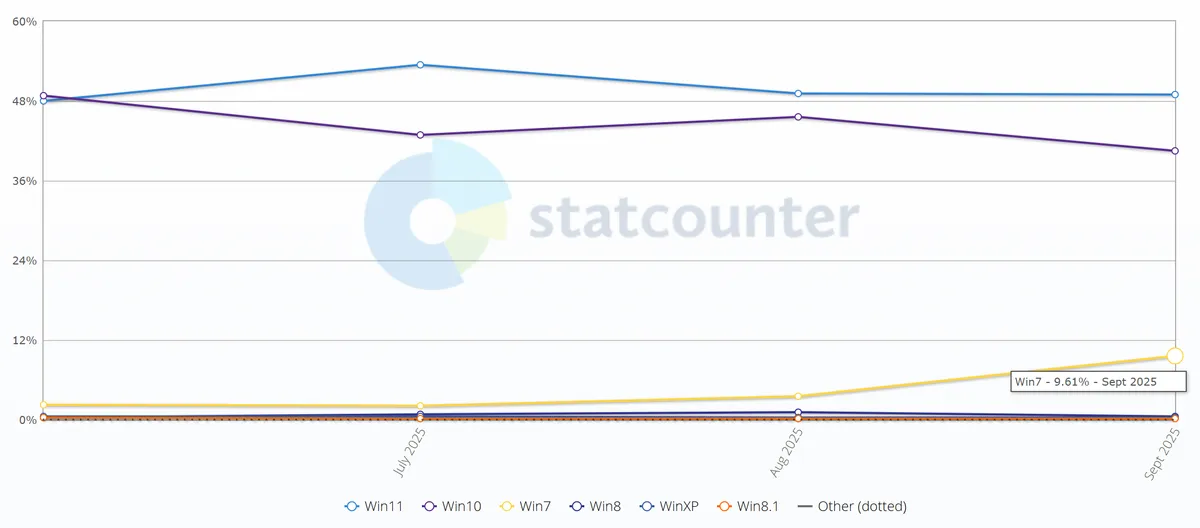Screen dimensions: 1200x528
Task: Click the Win10 Sept 2025 data point
Action: click(x=1174, y=151)
